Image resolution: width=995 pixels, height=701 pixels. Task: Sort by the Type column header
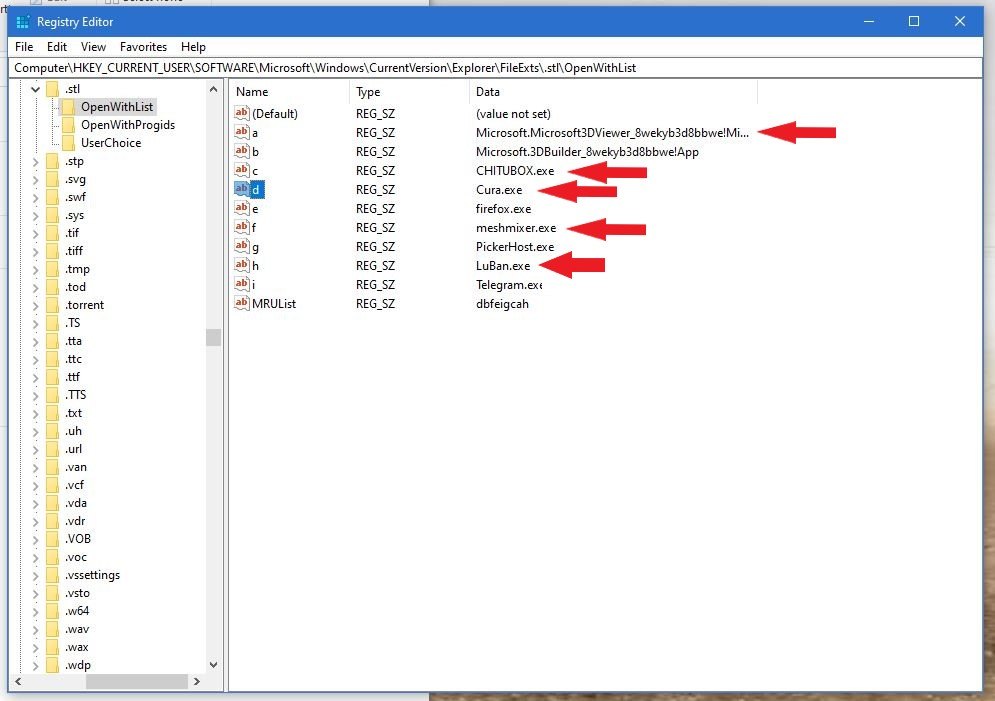(409, 92)
